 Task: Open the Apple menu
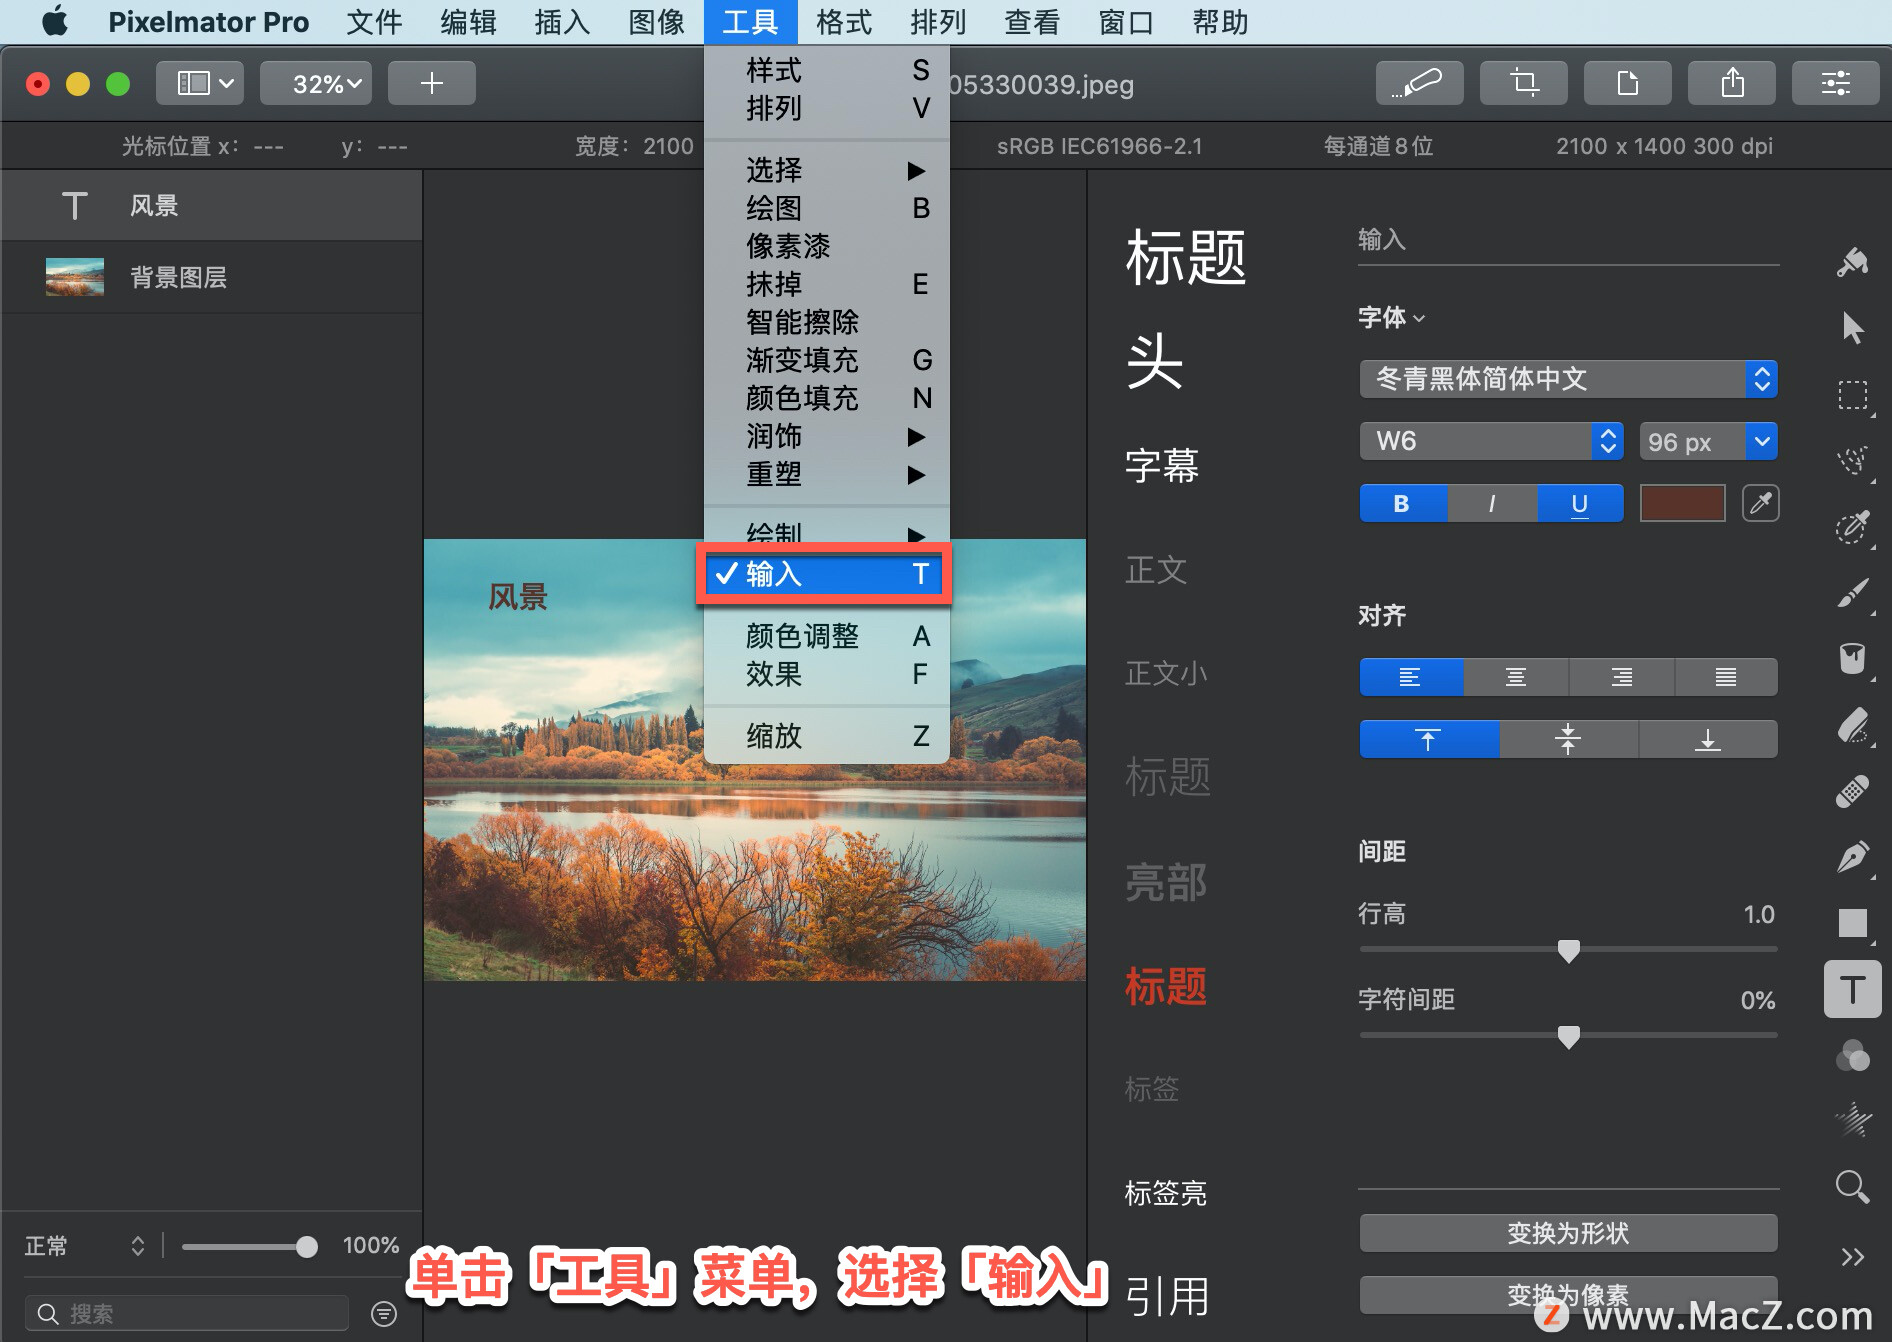click(55, 21)
